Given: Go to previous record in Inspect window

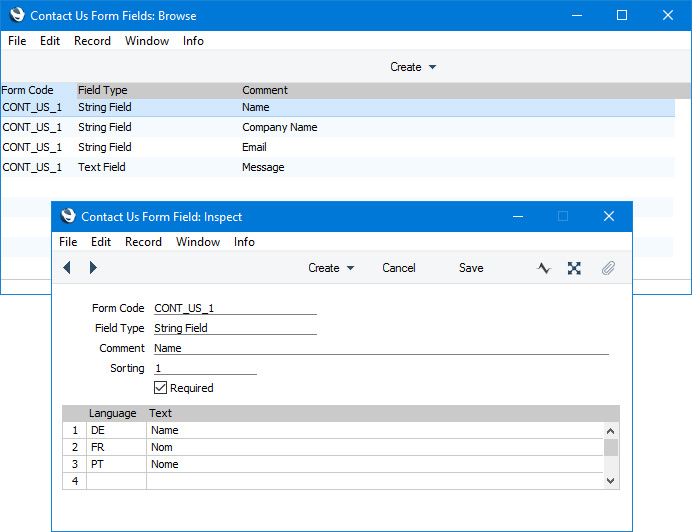Looking at the screenshot, I should tap(67, 268).
